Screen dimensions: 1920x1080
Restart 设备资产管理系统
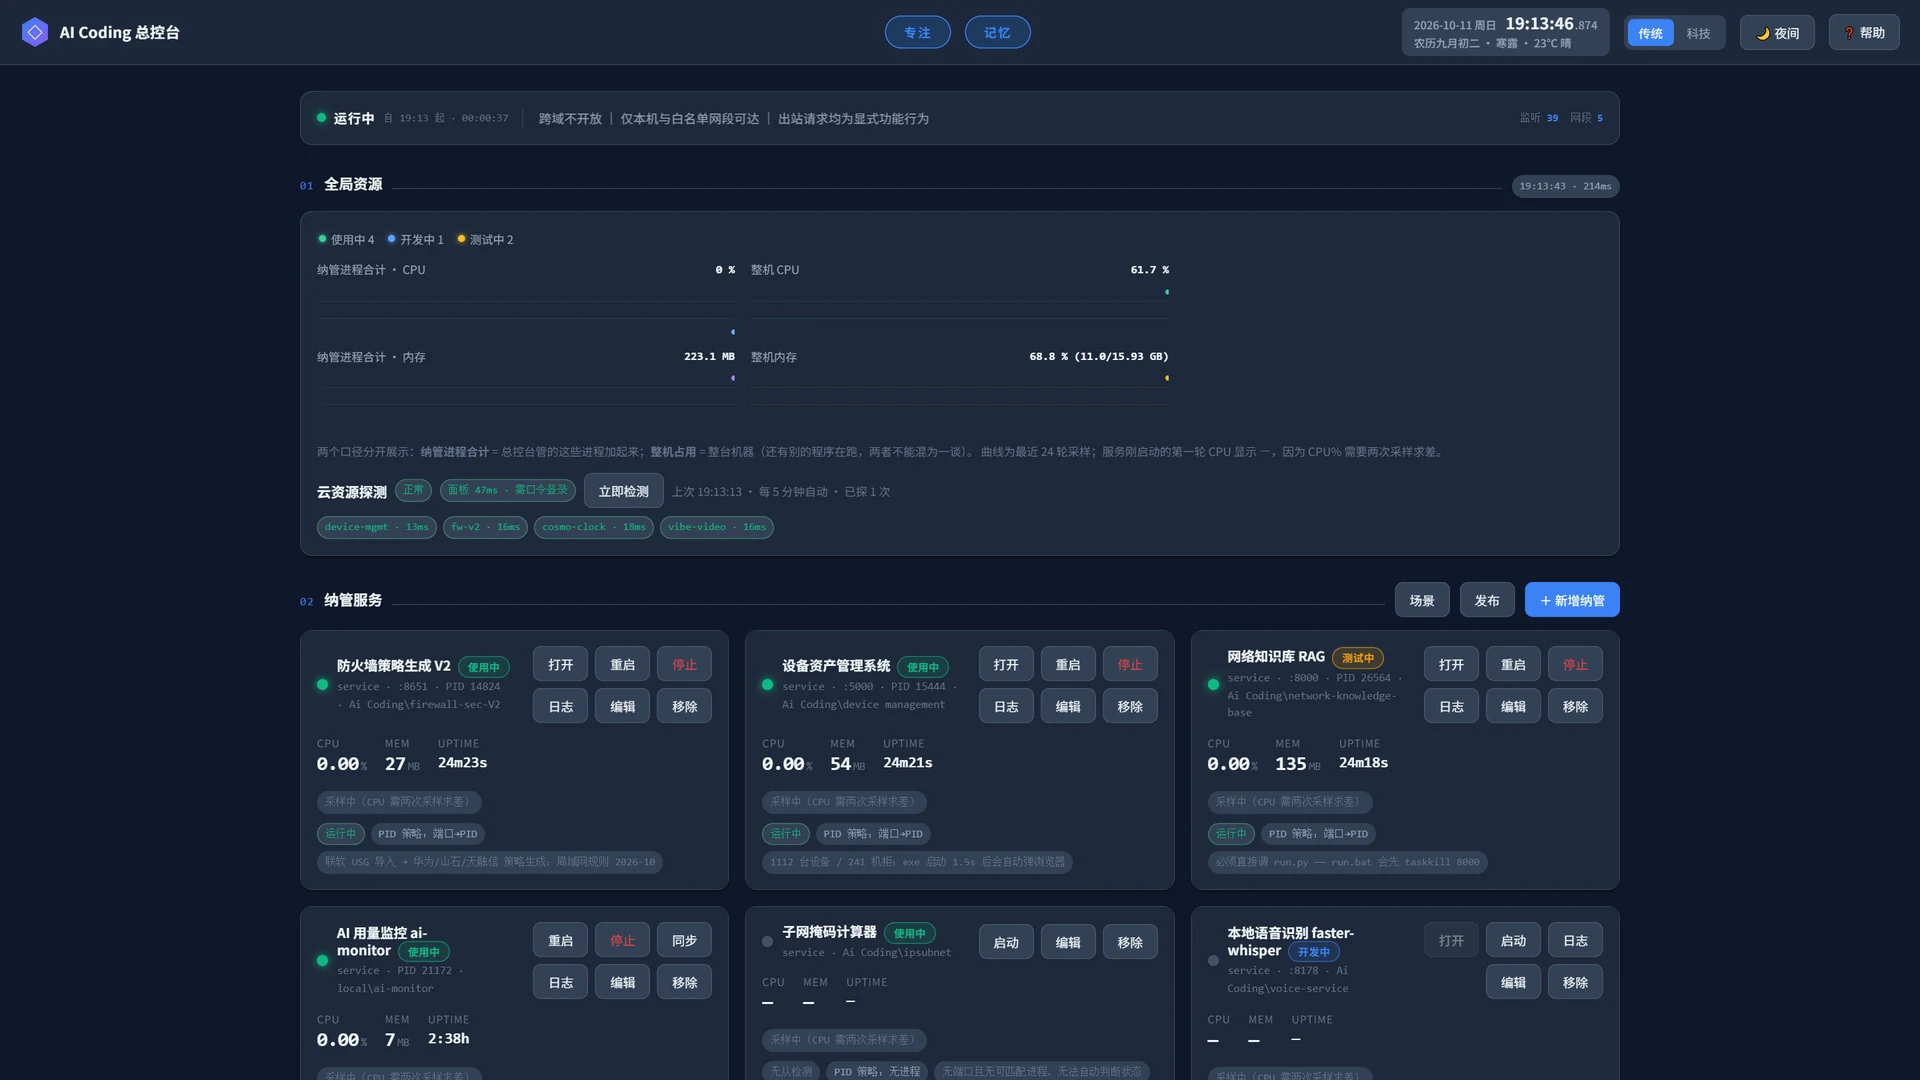coord(1068,664)
